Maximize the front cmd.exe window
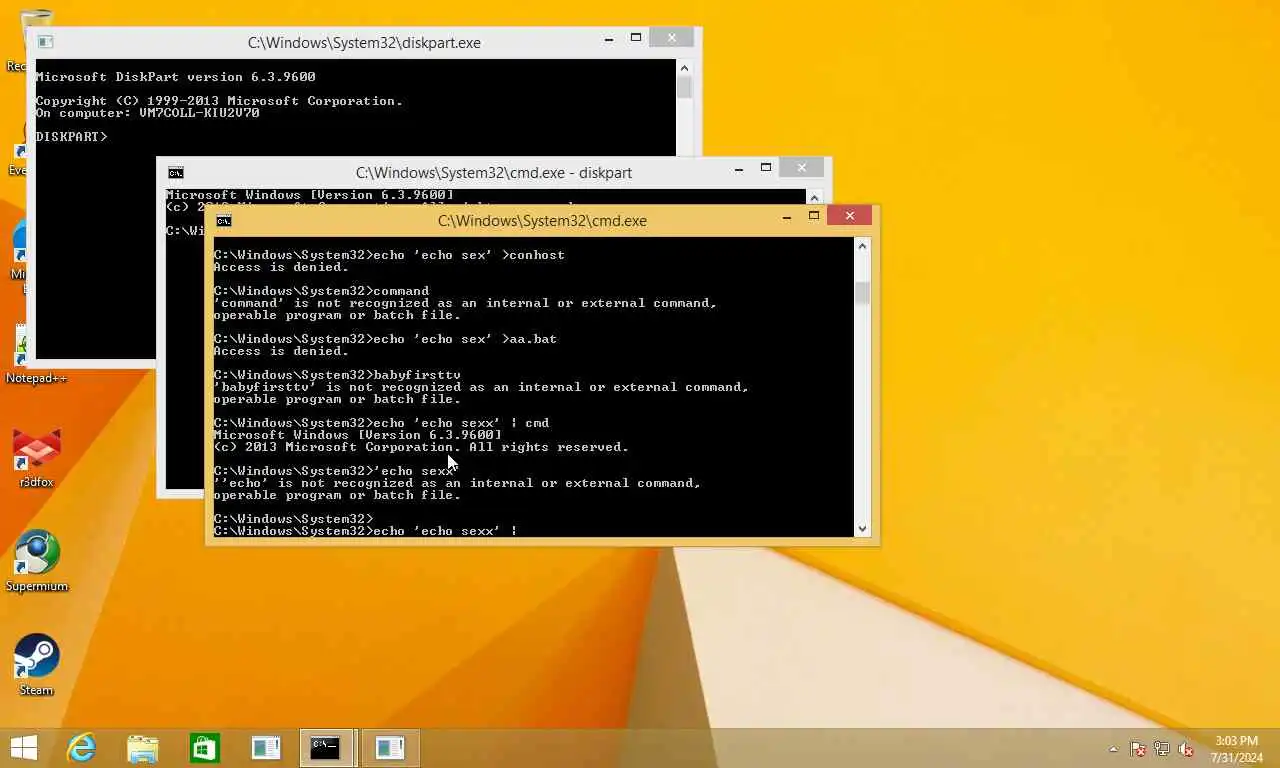Viewport: 1280px width, 768px height. click(x=814, y=216)
